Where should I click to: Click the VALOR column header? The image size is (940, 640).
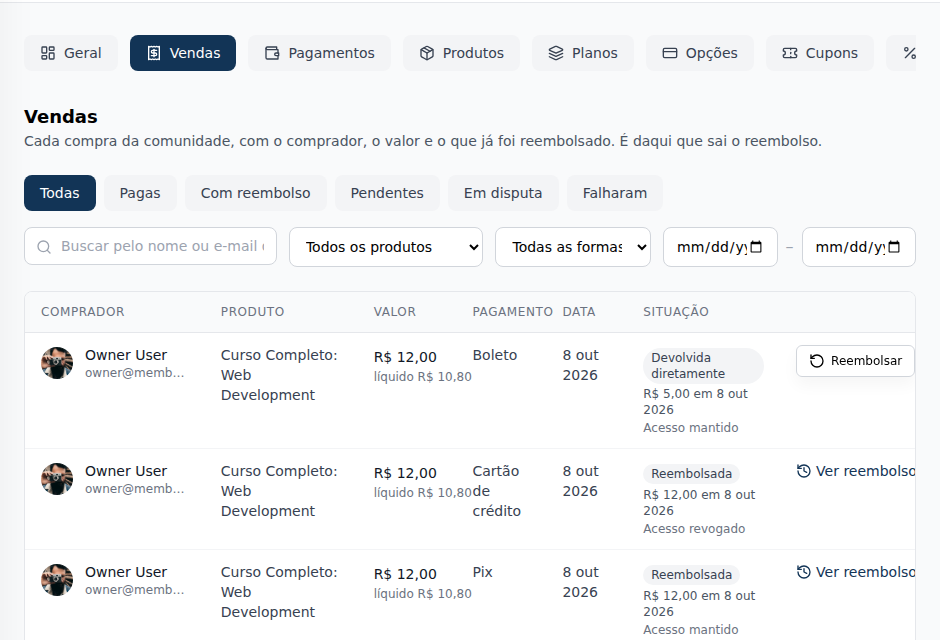coord(394,312)
